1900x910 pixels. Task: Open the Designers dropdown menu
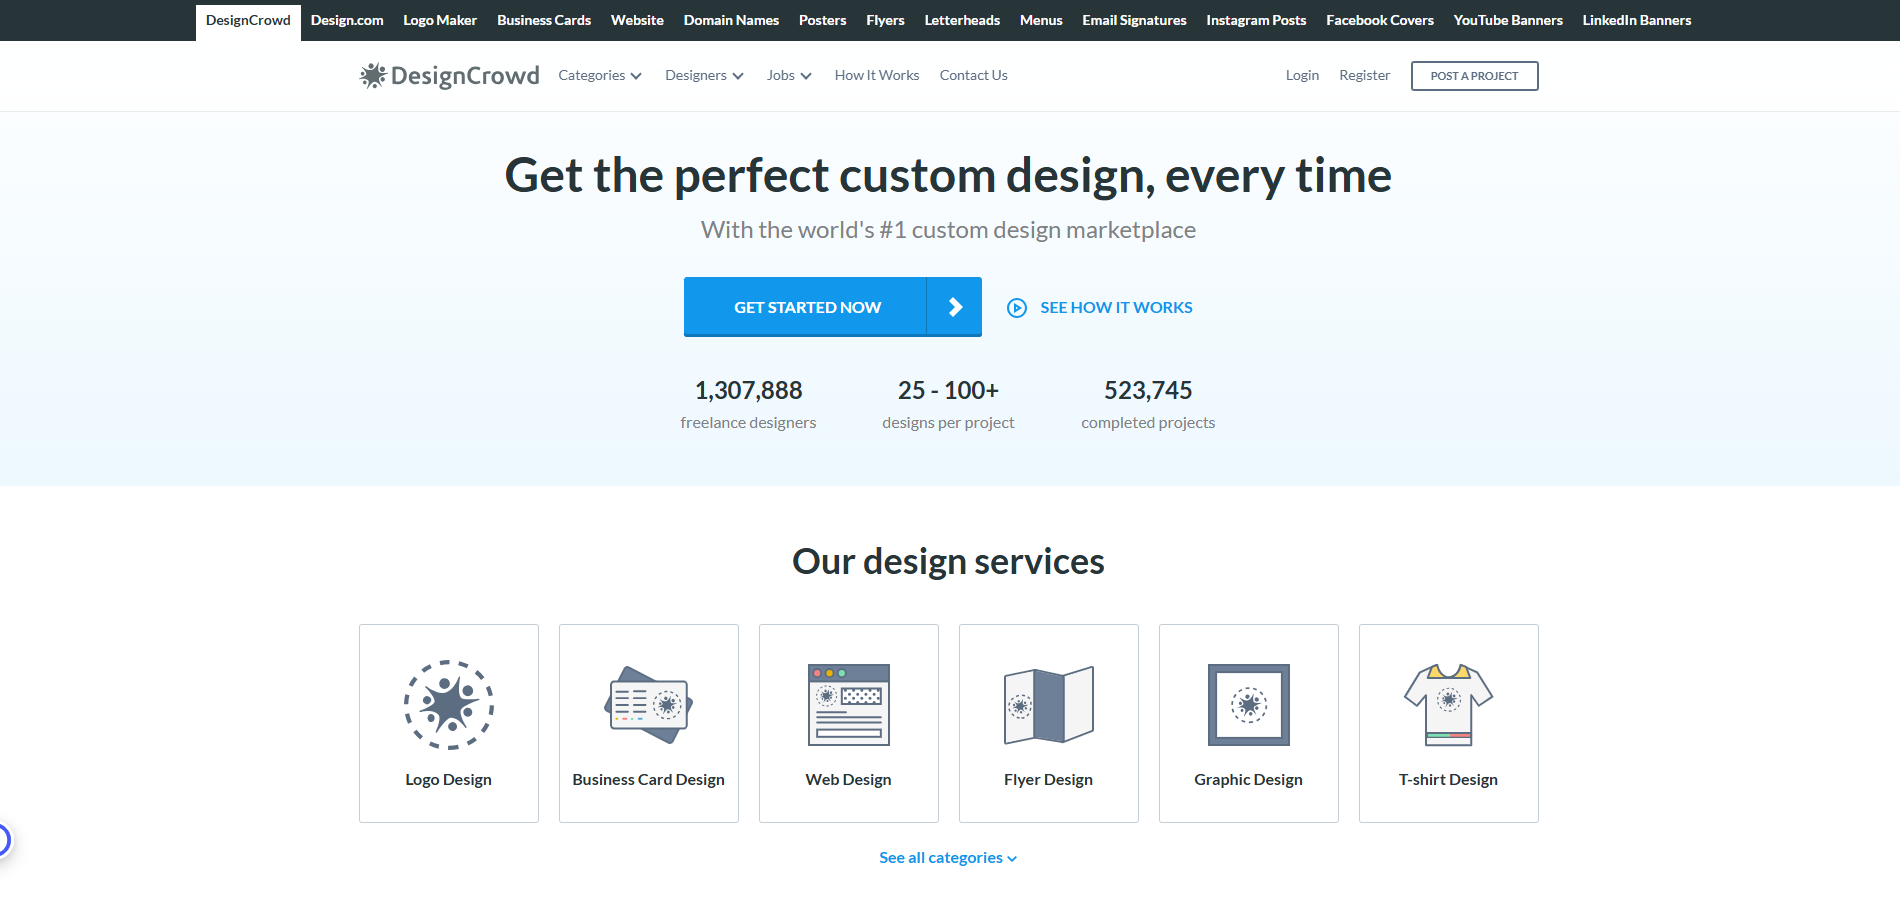704,75
